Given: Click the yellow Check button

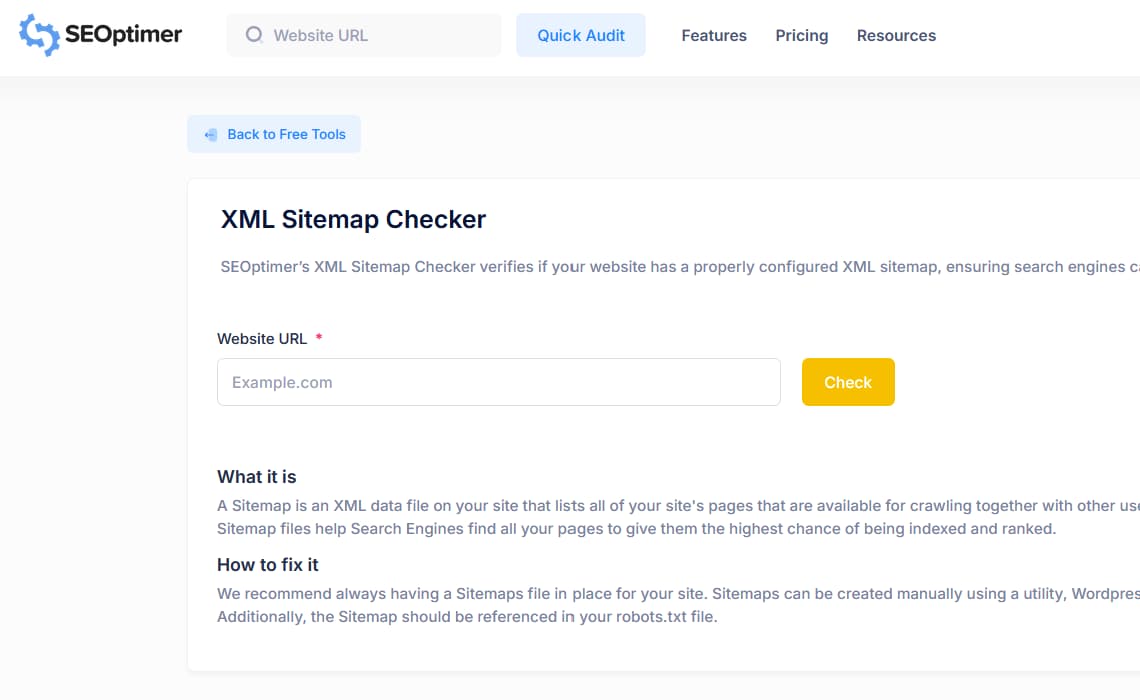Looking at the screenshot, I should (x=847, y=382).
